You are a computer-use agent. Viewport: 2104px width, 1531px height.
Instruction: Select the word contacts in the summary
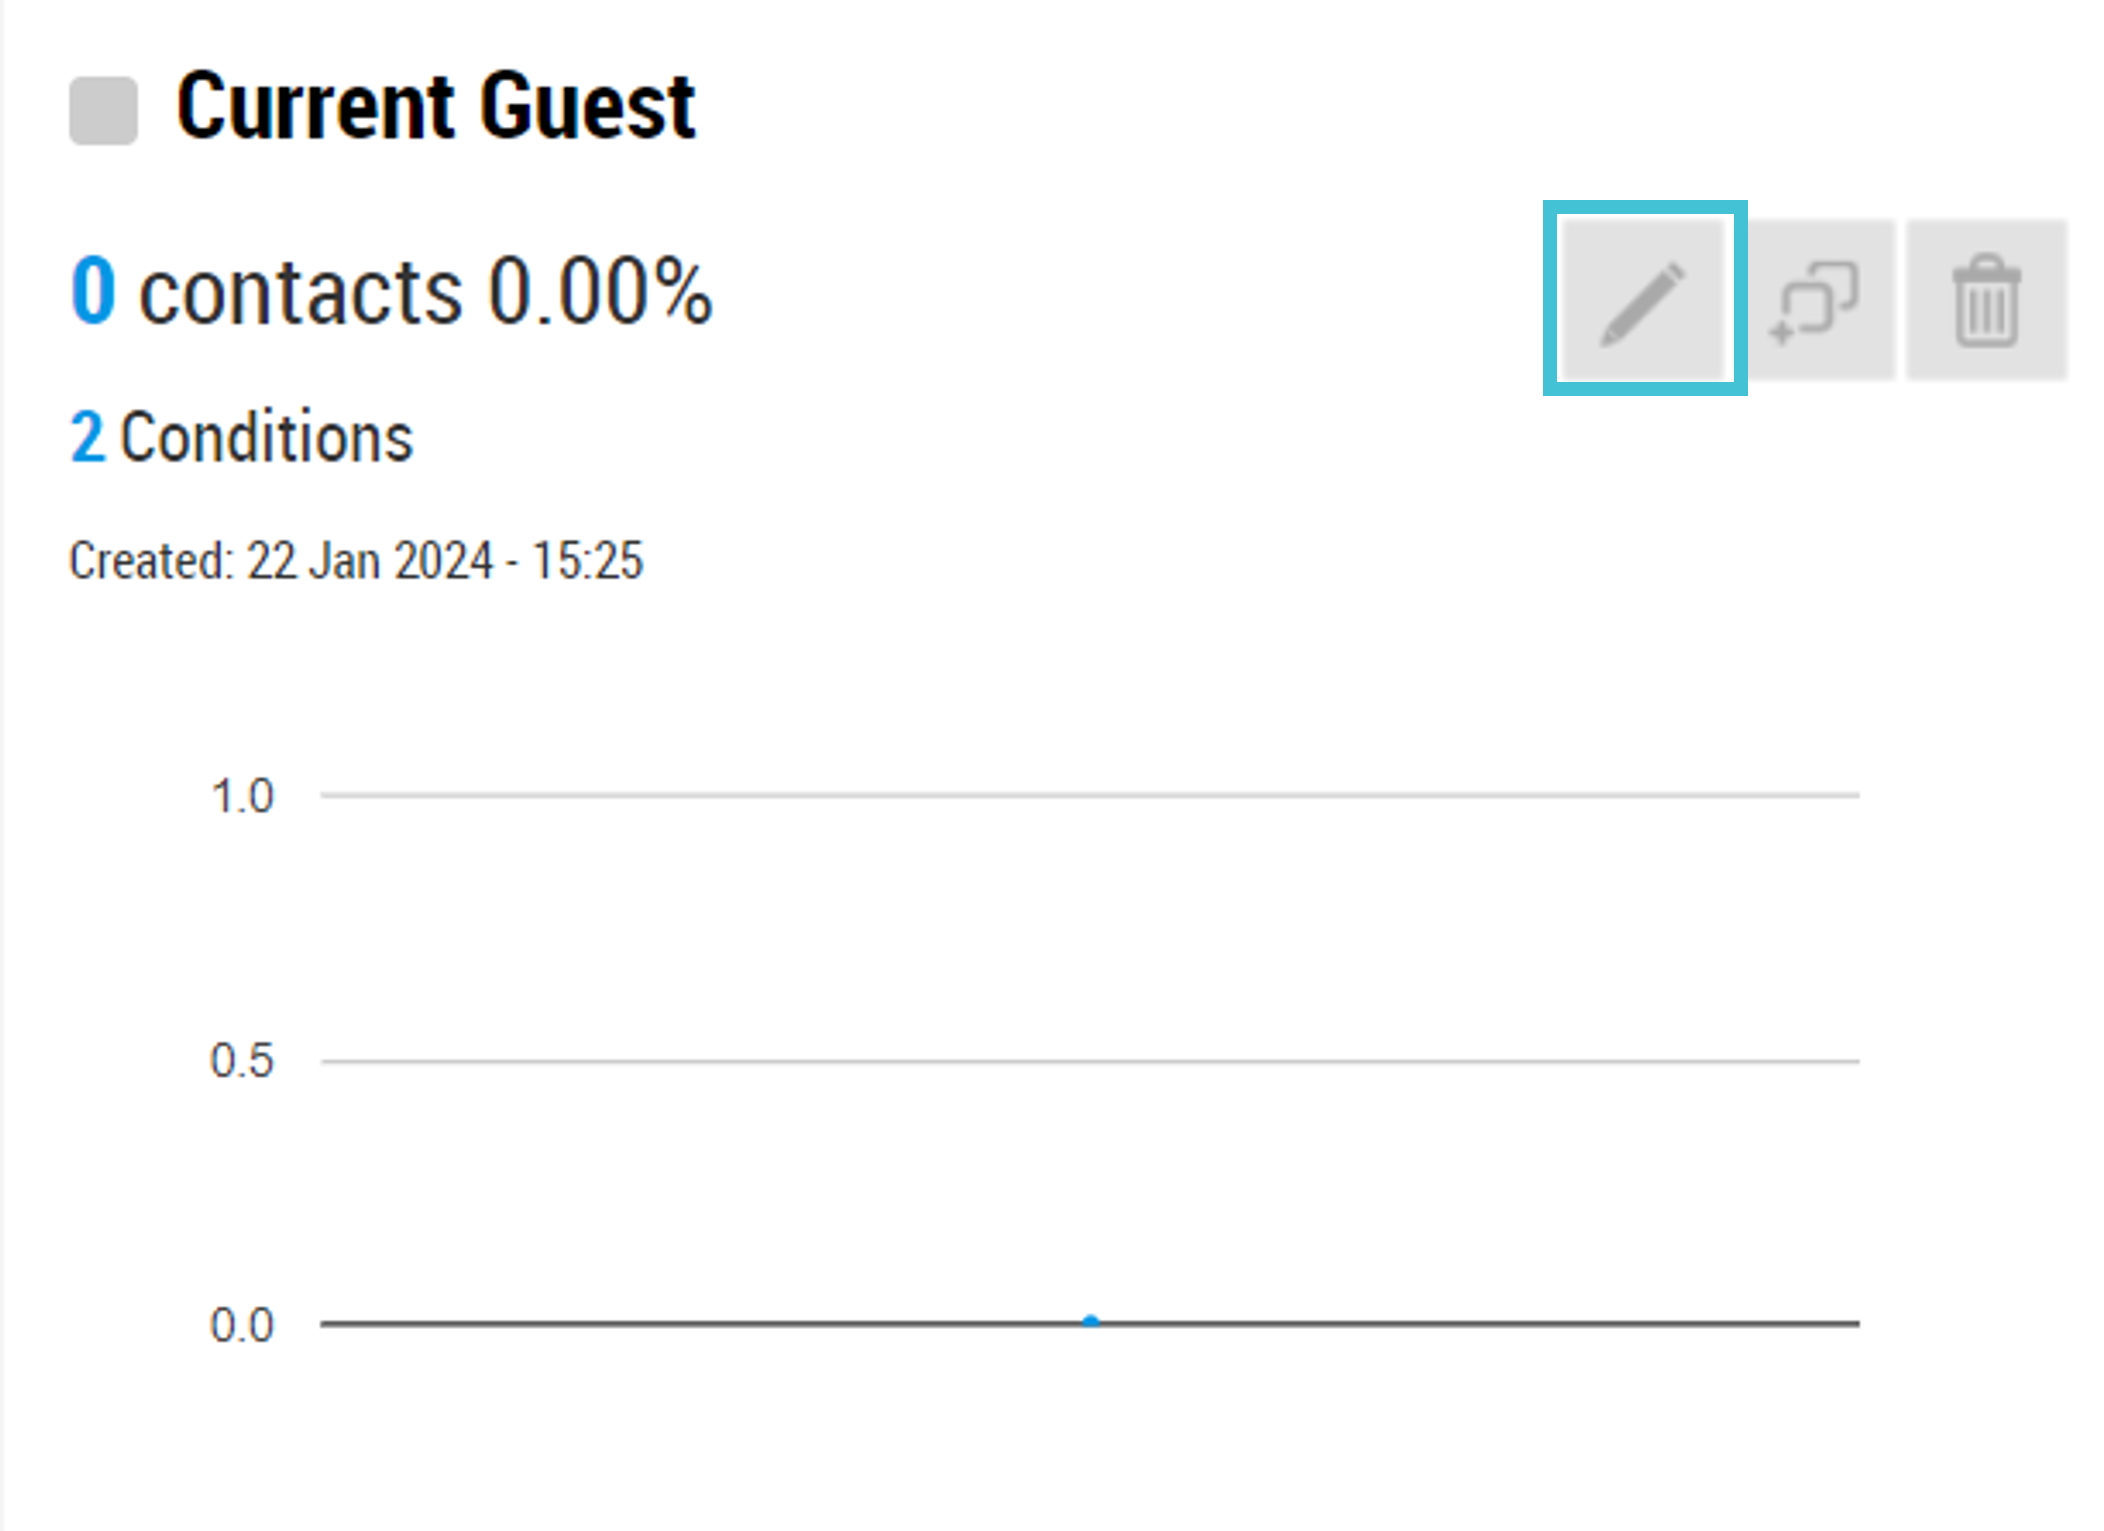pyautogui.click(x=300, y=293)
